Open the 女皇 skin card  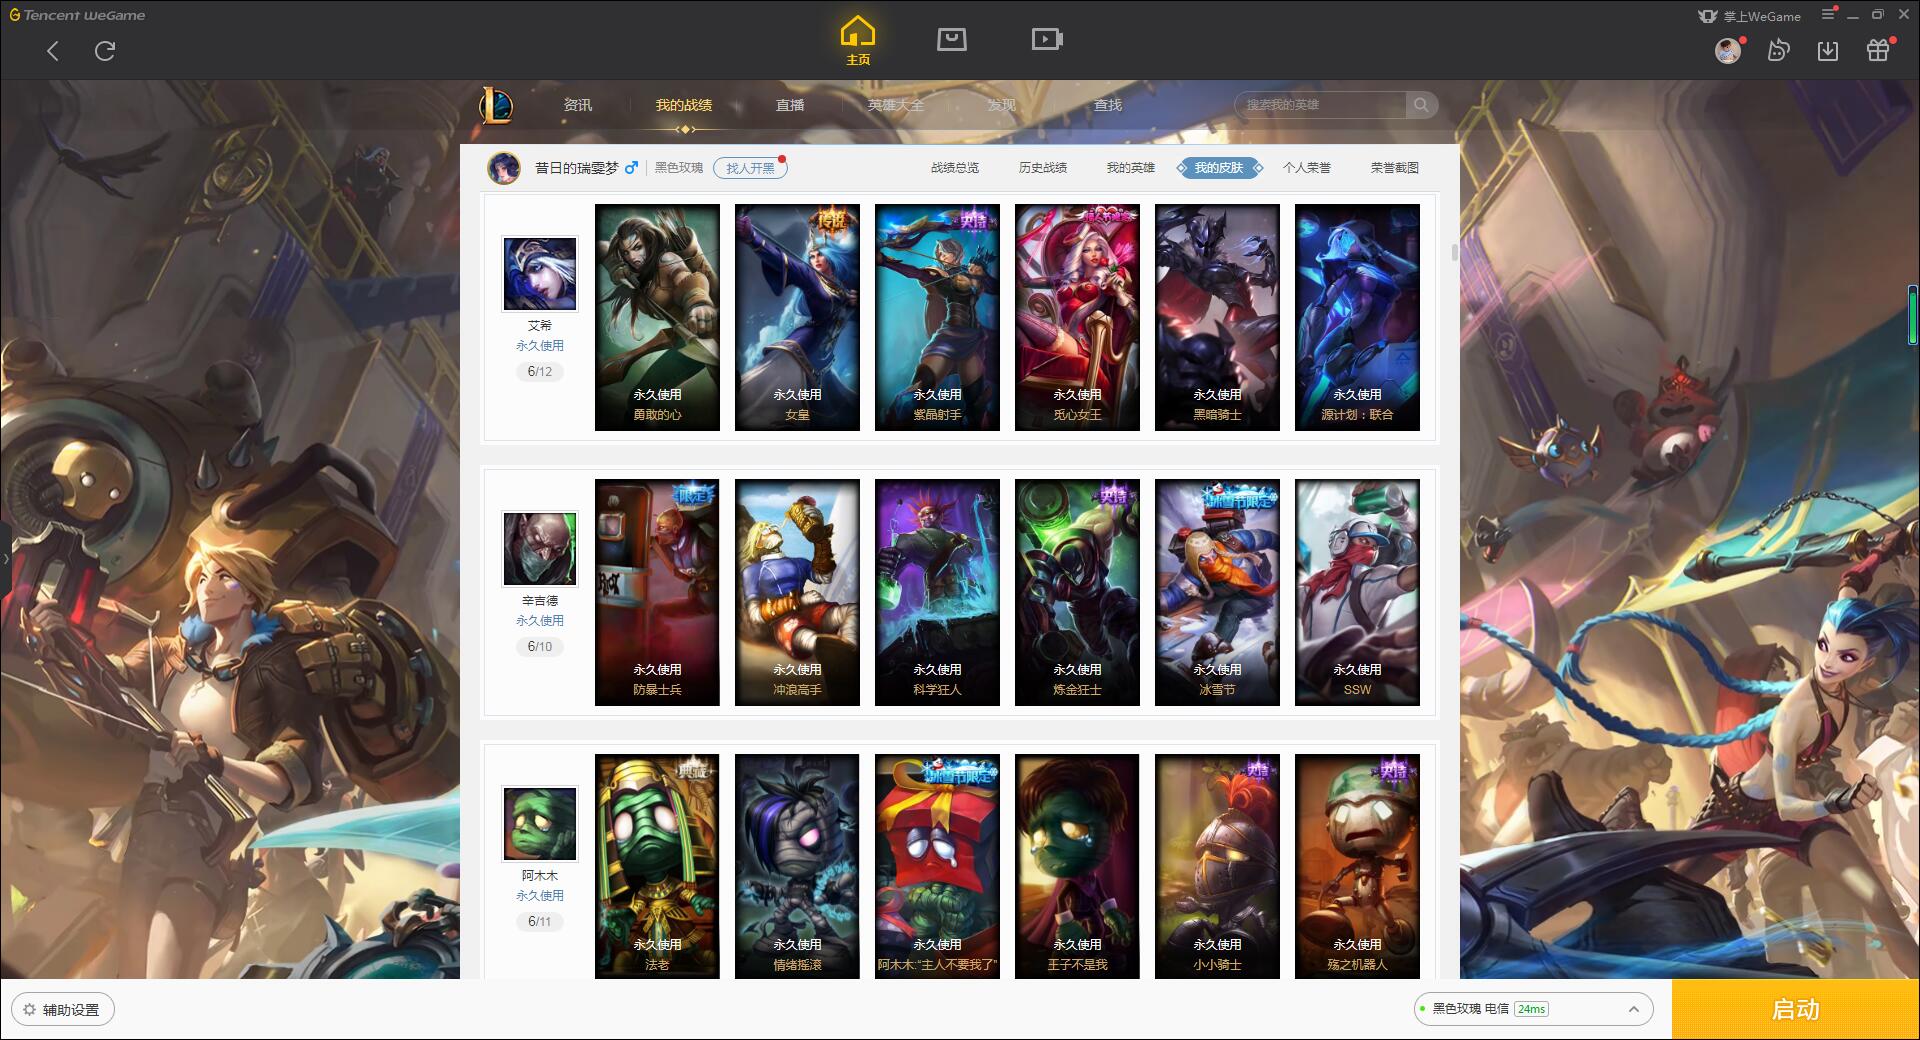797,318
